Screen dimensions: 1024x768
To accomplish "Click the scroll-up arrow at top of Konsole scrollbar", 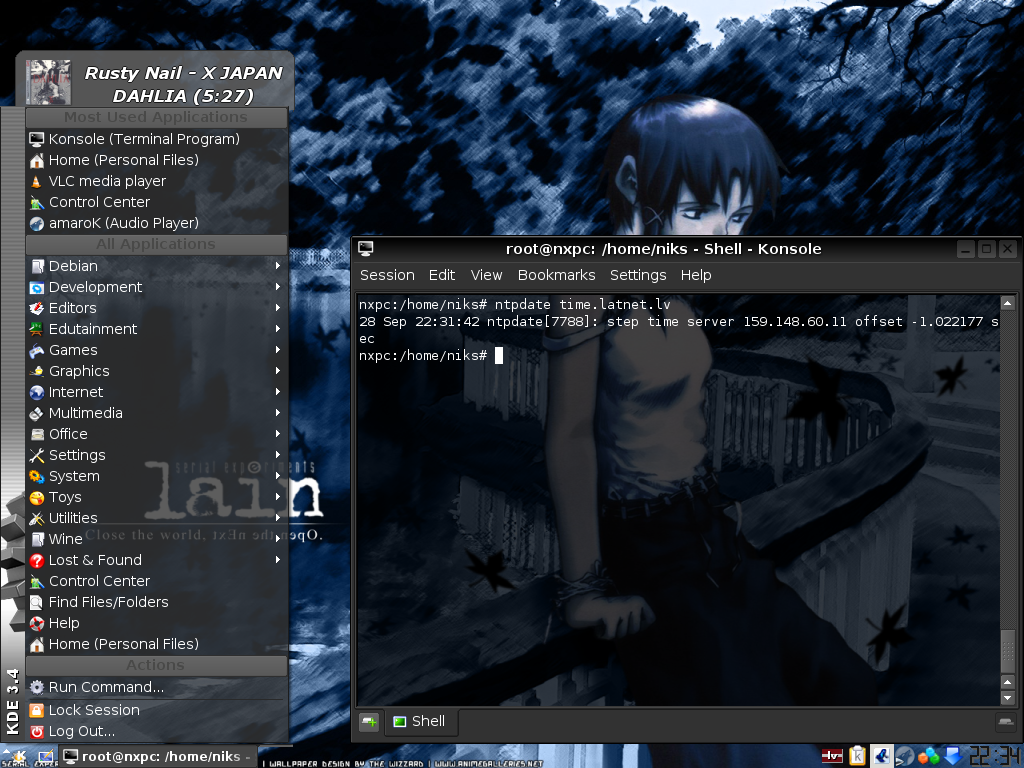I will (1008, 304).
